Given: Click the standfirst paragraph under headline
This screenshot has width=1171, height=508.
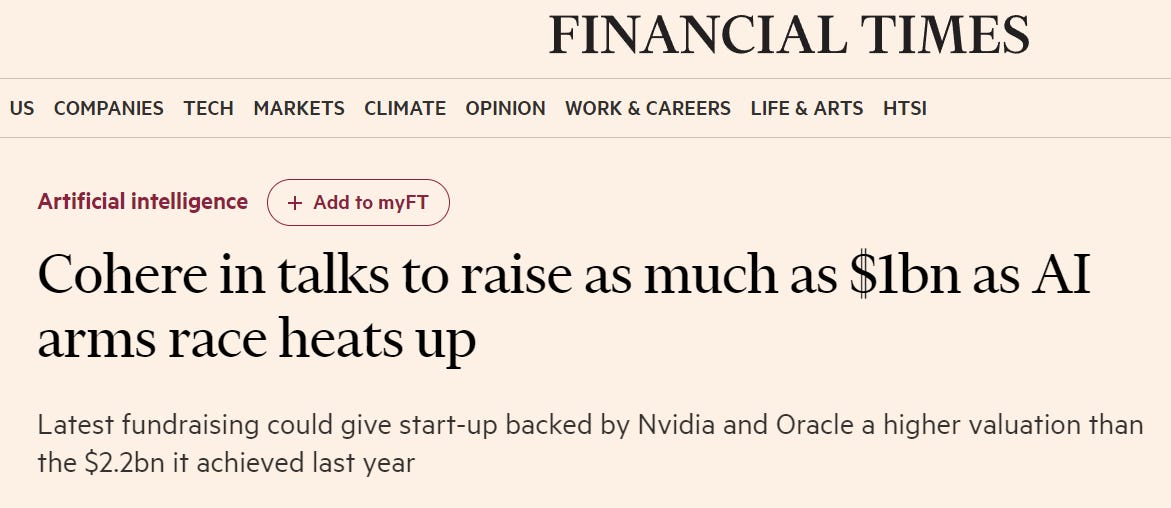Looking at the screenshot, I should click(x=588, y=444).
